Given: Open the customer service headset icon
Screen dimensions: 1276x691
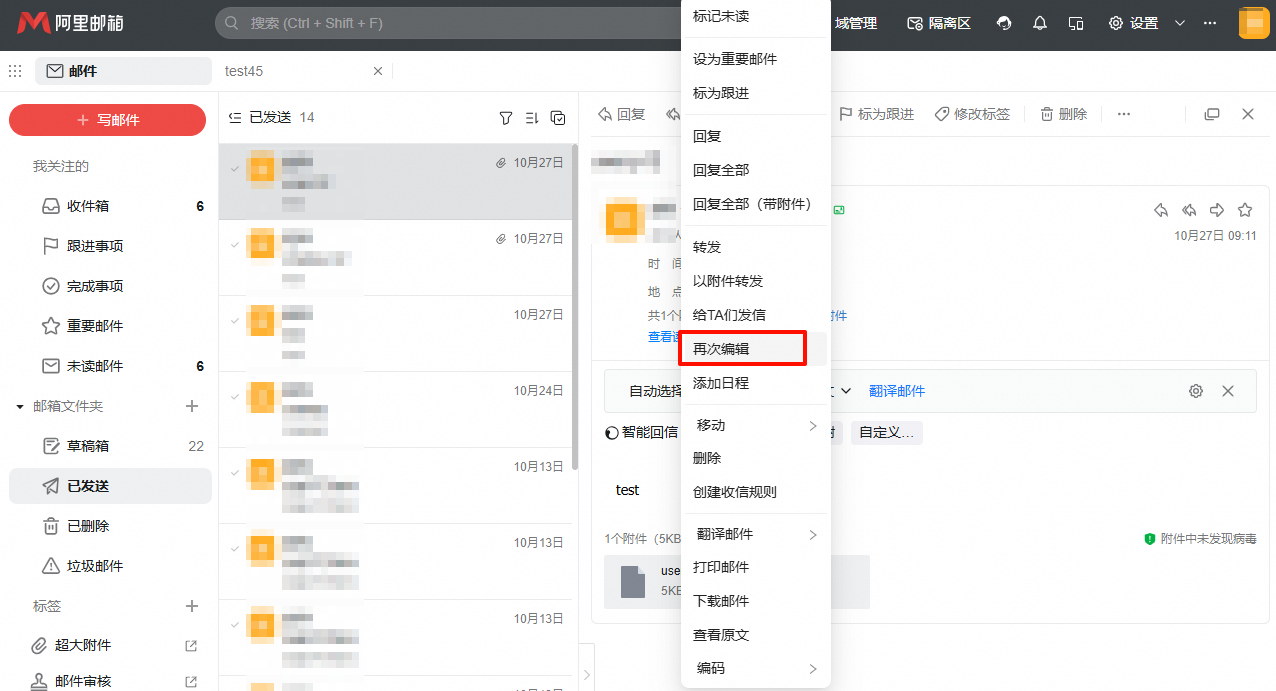Looking at the screenshot, I should [1005, 23].
